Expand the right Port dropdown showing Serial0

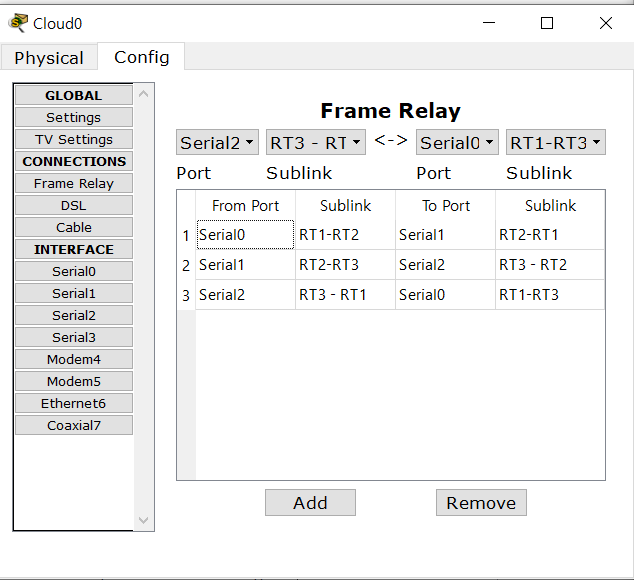point(457,142)
